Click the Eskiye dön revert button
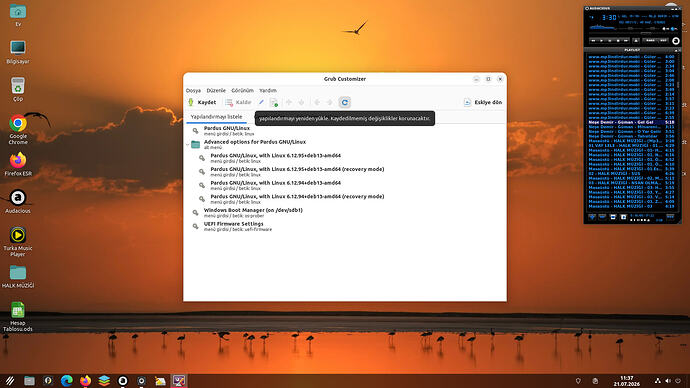The image size is (690, 388). tap(483, 102)
